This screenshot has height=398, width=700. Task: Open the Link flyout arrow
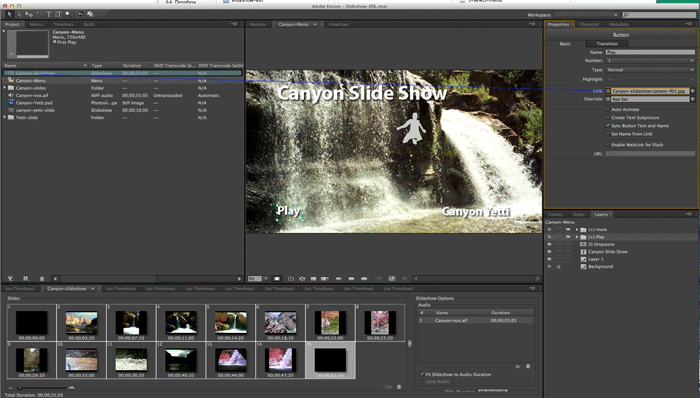693,91
